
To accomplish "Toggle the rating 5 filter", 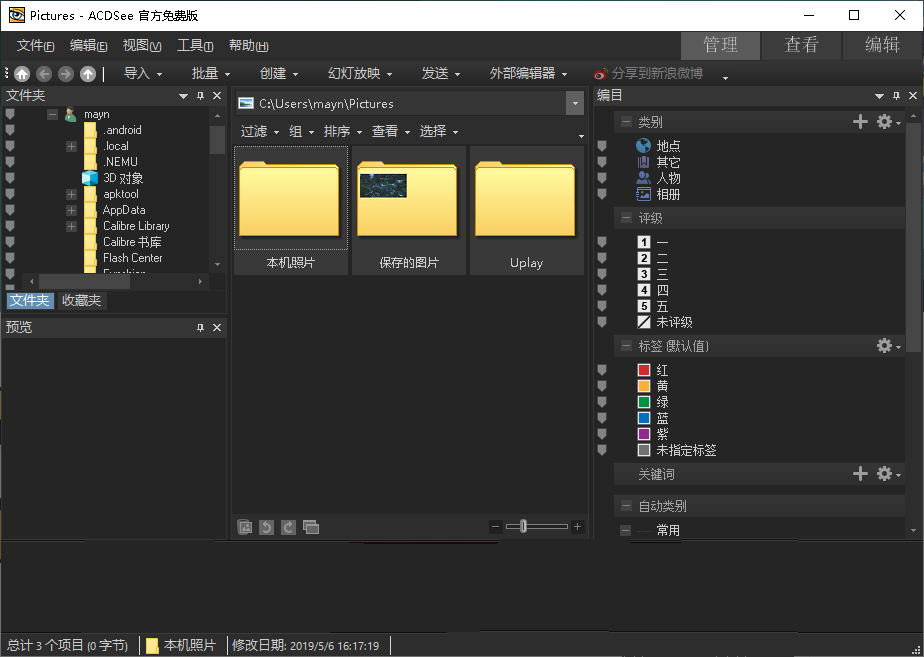I will pyautogui.click(x=644, y=306).
